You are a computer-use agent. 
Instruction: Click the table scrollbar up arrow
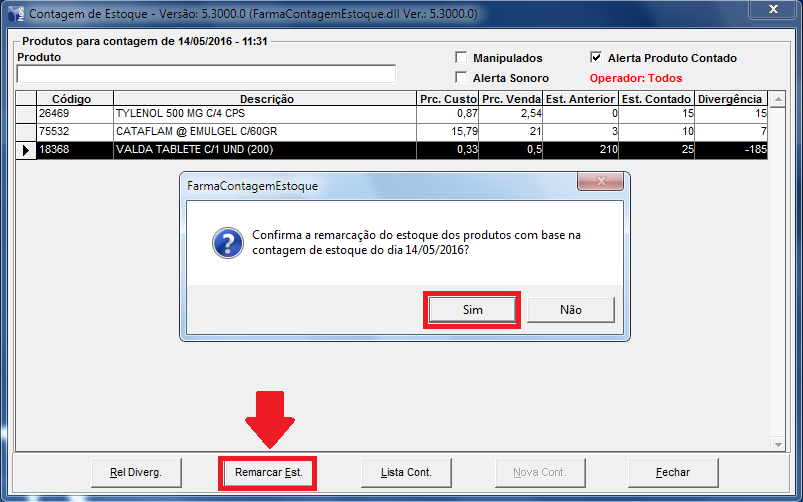[x=778, y=99]
